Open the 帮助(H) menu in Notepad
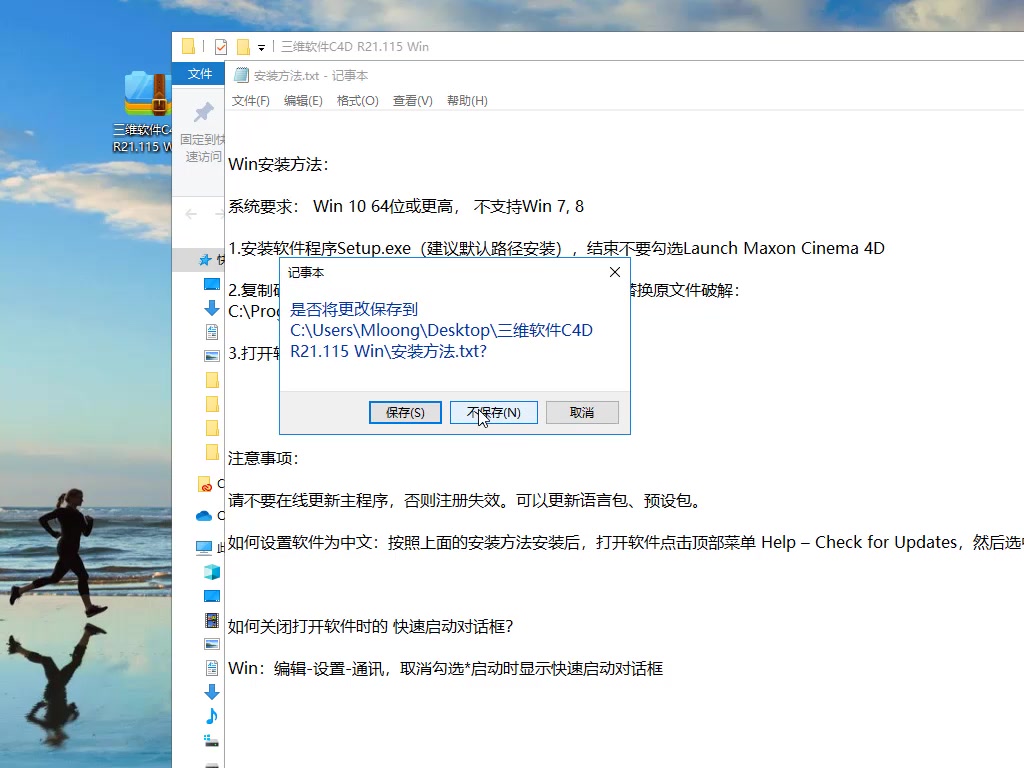The height and width of the screenshot is (768, 1024). click(467, 101)
